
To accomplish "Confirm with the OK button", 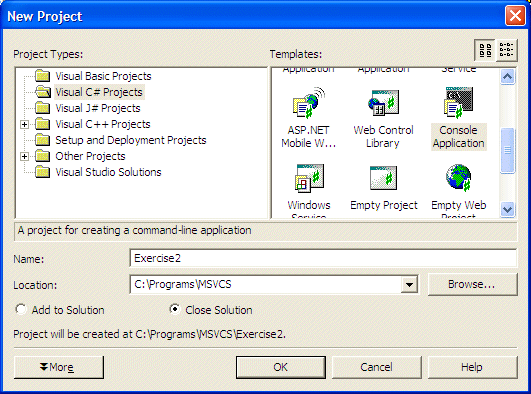I will (x=281, y=367).
